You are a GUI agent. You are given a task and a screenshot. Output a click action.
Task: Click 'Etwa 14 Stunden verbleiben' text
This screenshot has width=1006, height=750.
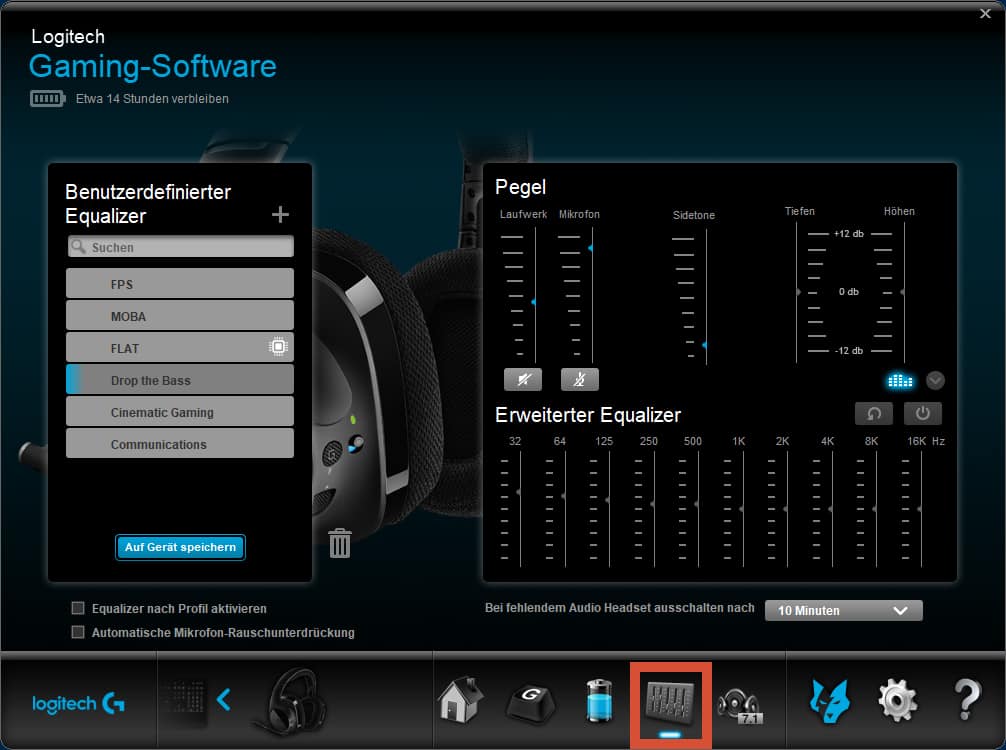coord(152,98)
